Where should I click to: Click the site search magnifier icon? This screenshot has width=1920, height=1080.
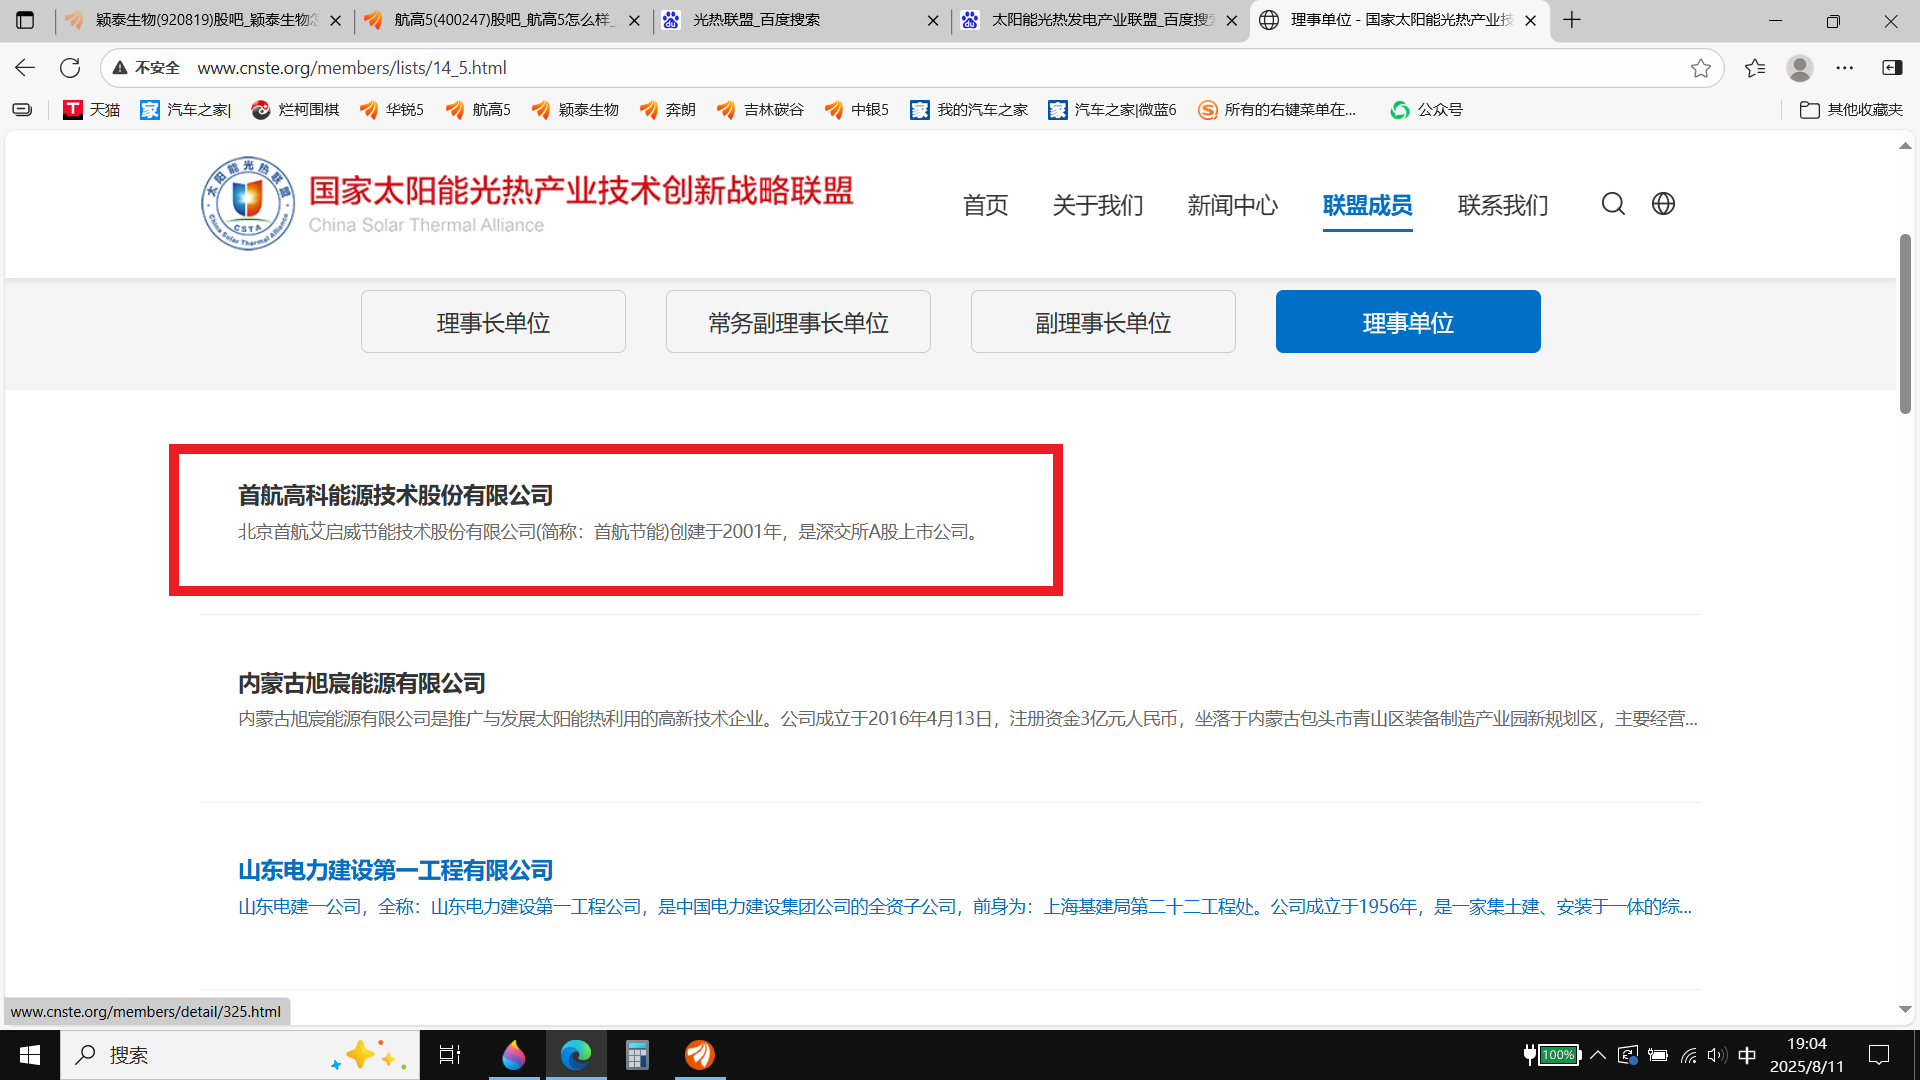tap(1613, 204)
